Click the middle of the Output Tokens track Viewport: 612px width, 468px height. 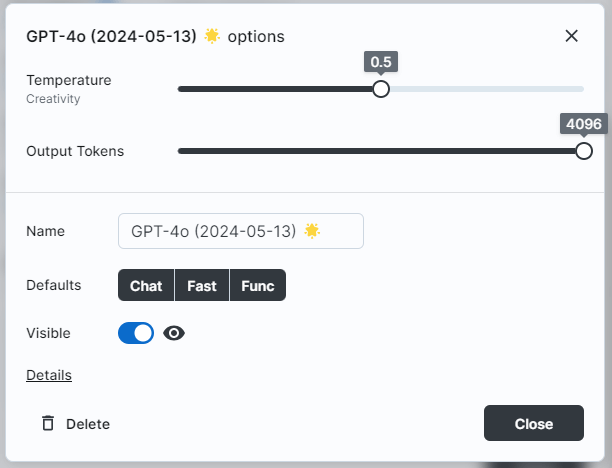click(377, 151)
